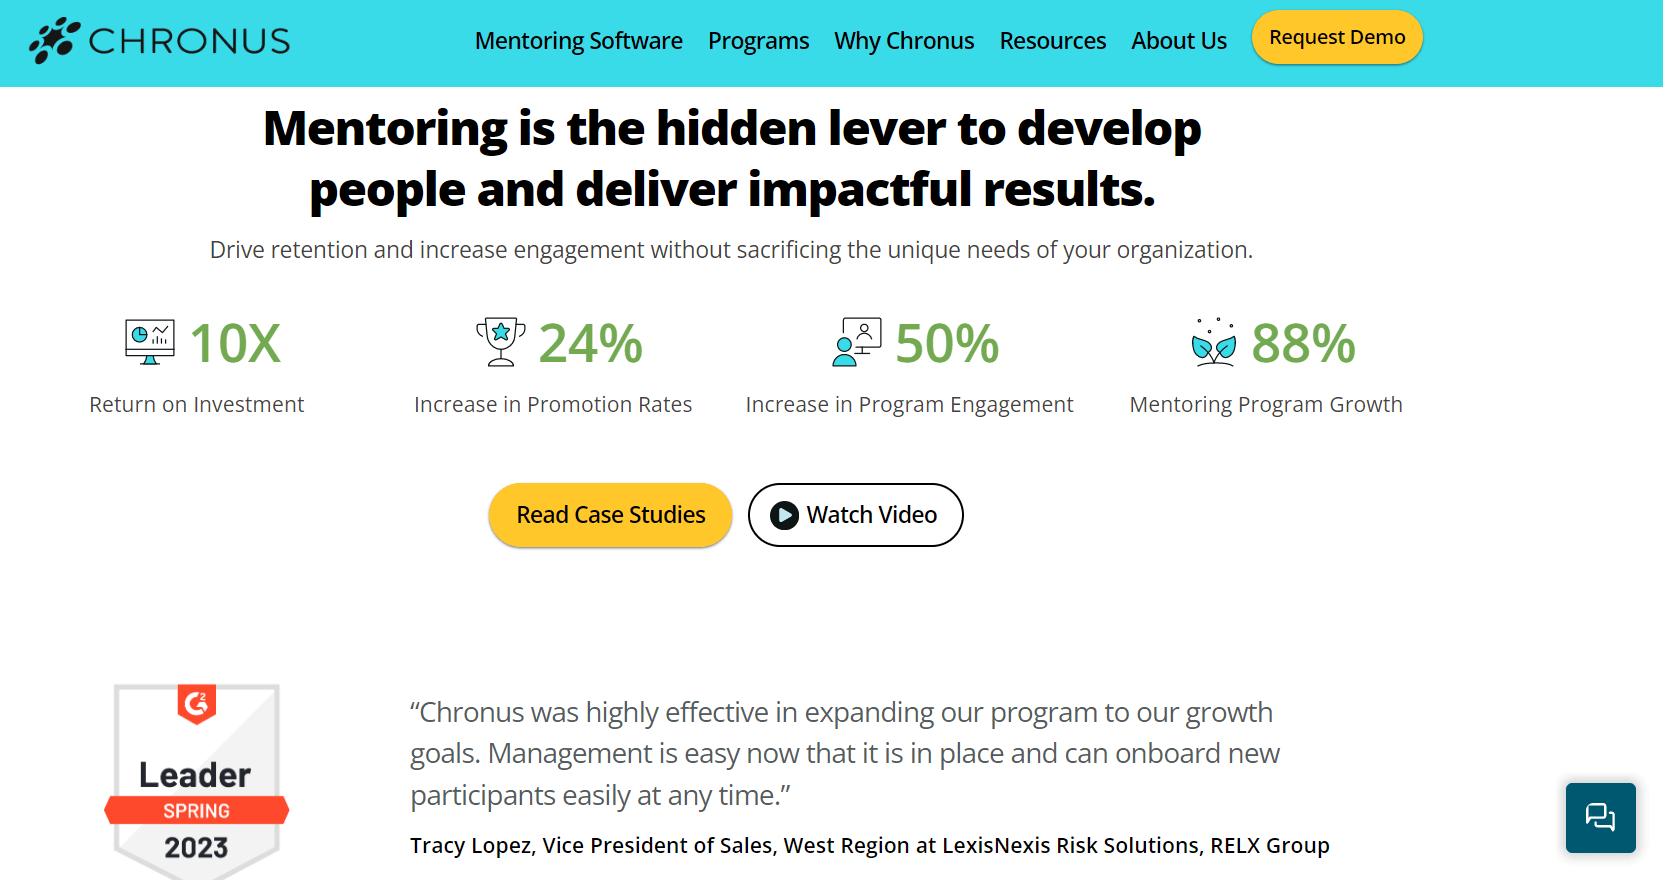Click the Tracy Lopez testimonial attribution

tap(869, 846)
